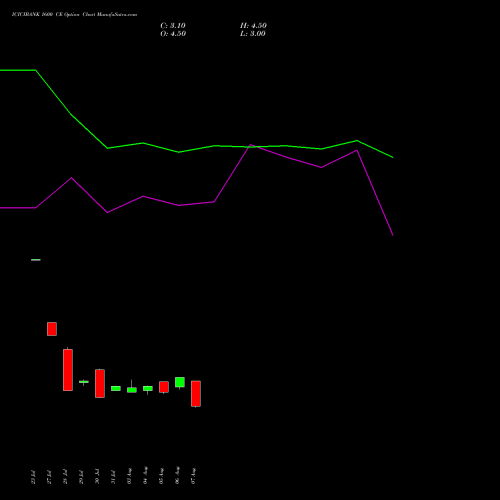Select the open value 'O: 4.50'

[173, 34]
